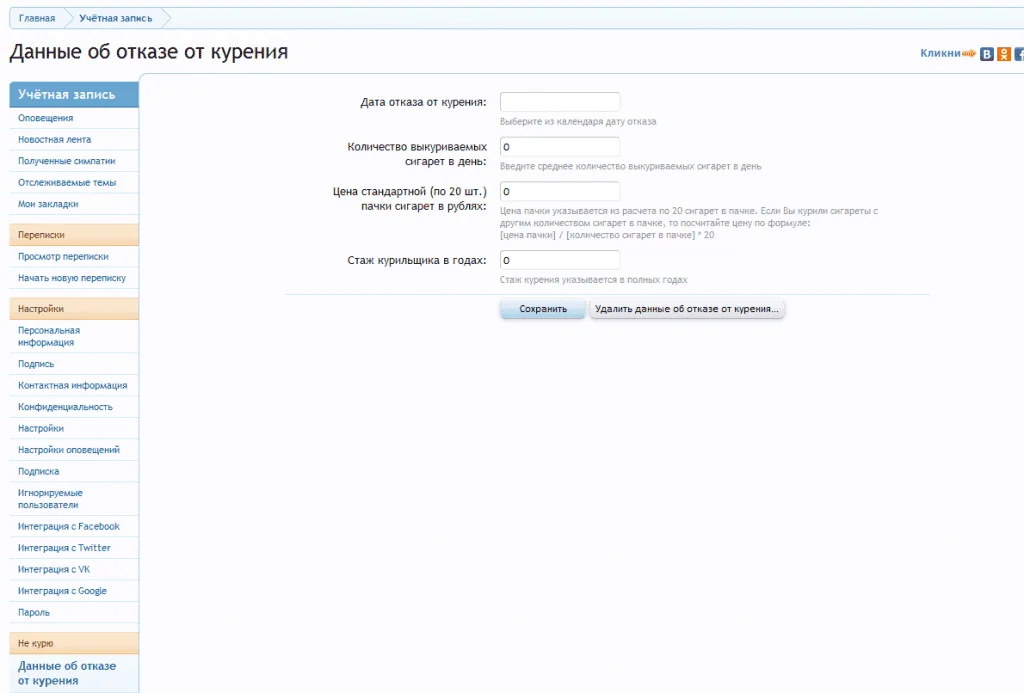Click the Odnoklassniki share icon
Viewport: 1024px width, 693px height.
tap(1003, 54)
